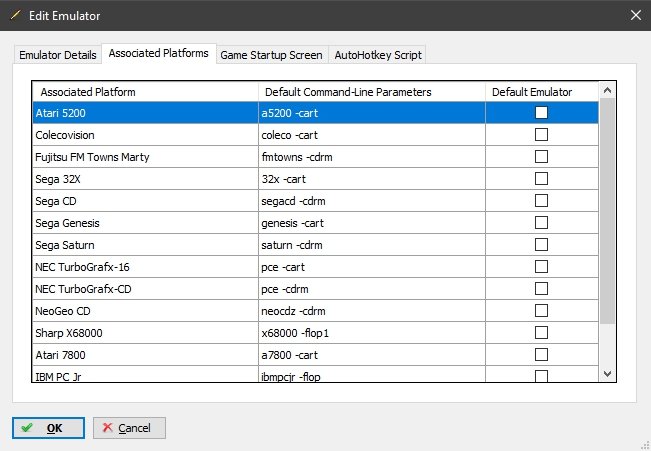
Task: Click the 'x68000 -flop1' parameters cell
Action: [372, 333]
